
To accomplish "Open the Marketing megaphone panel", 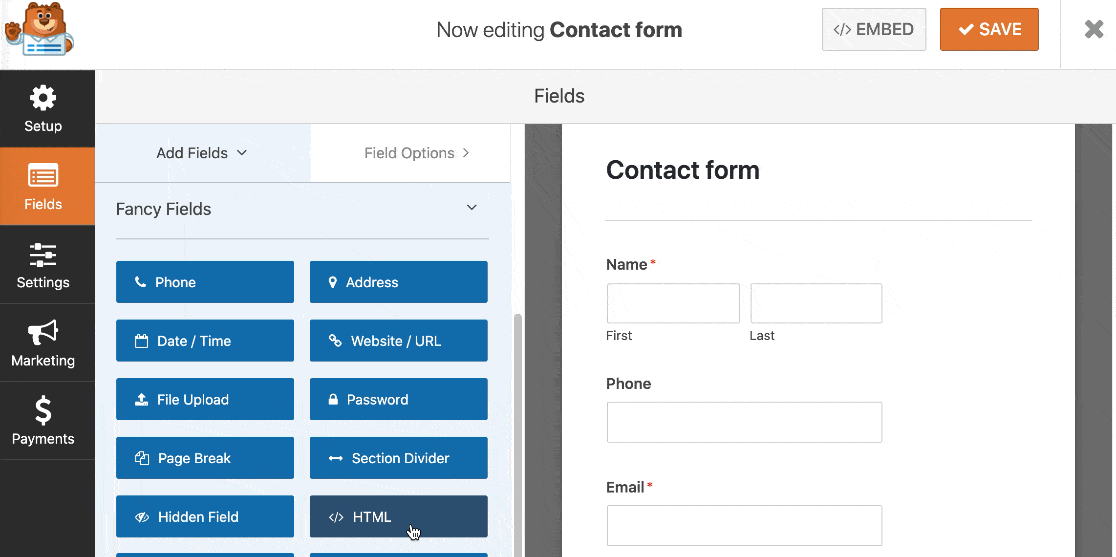I will [x=43, y=343].
